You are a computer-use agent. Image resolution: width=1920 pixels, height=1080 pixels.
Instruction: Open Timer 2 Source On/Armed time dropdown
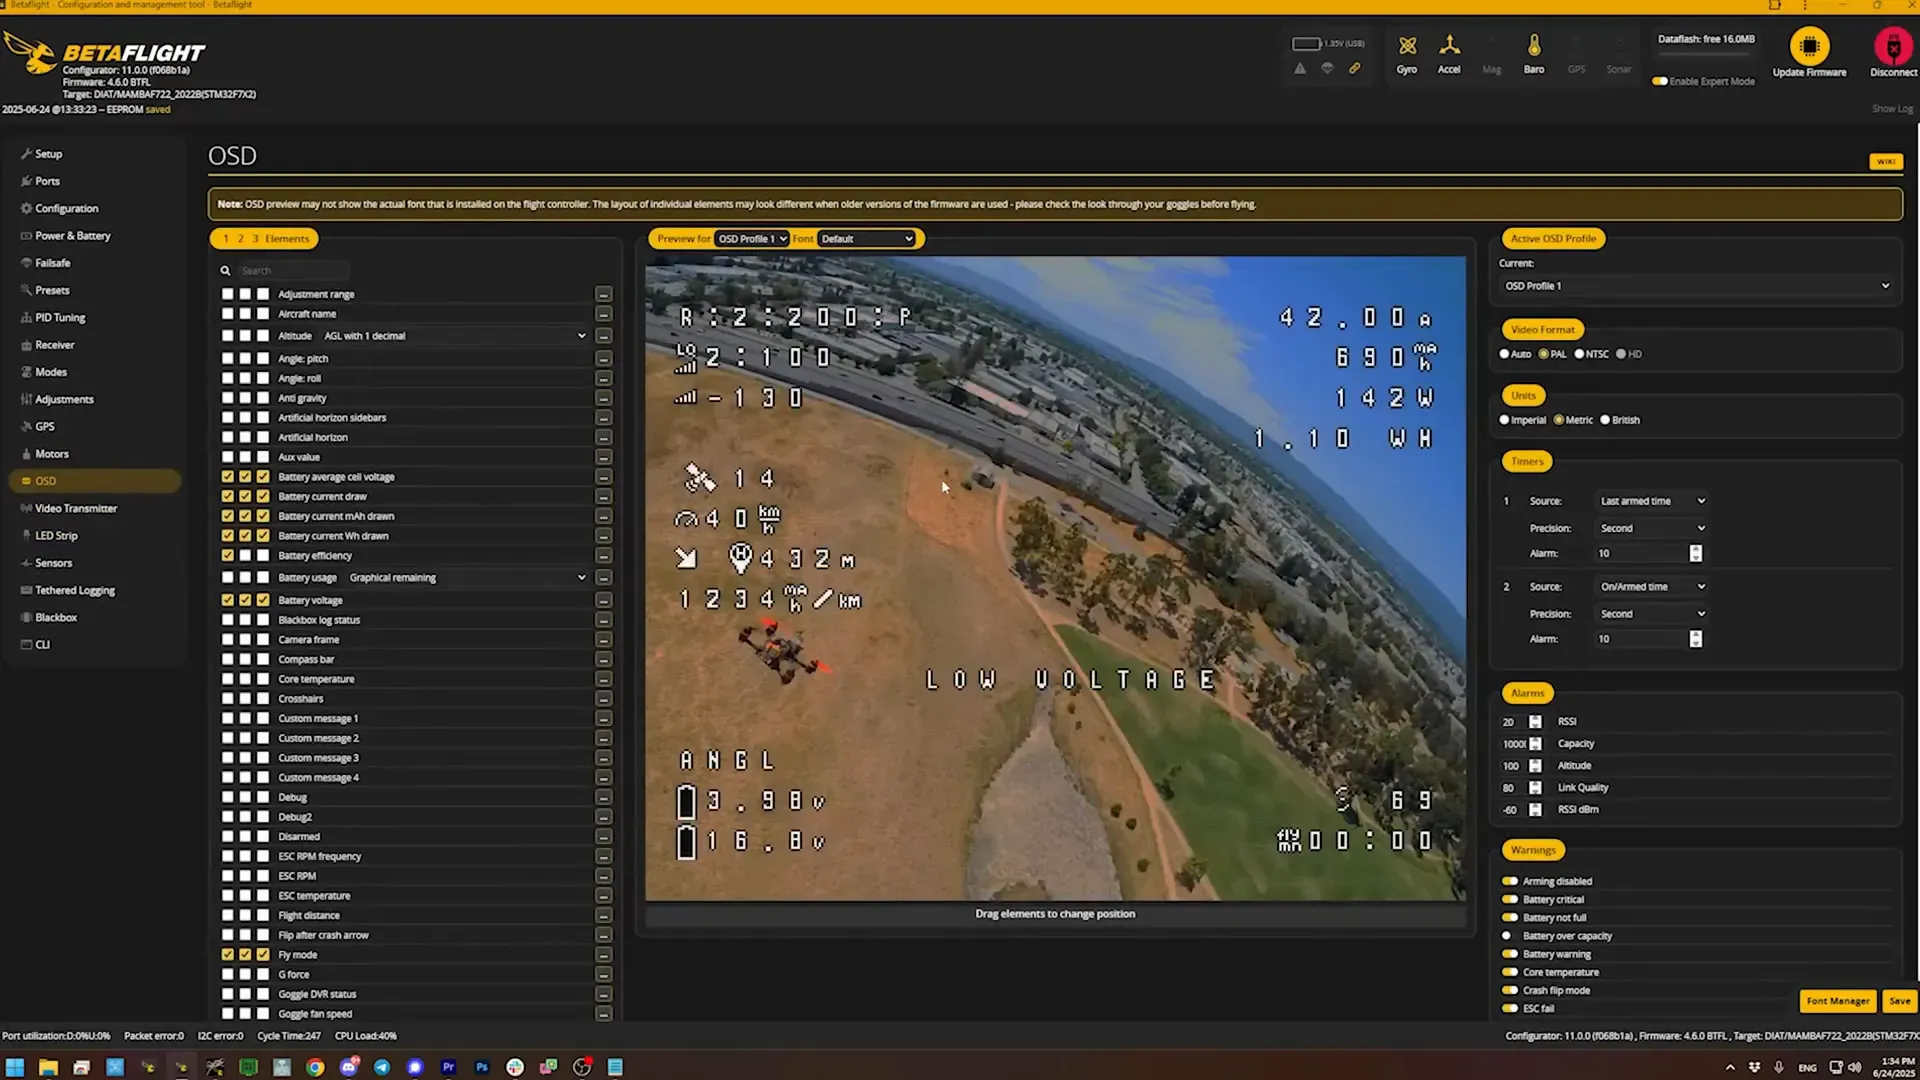[1652, 587]
